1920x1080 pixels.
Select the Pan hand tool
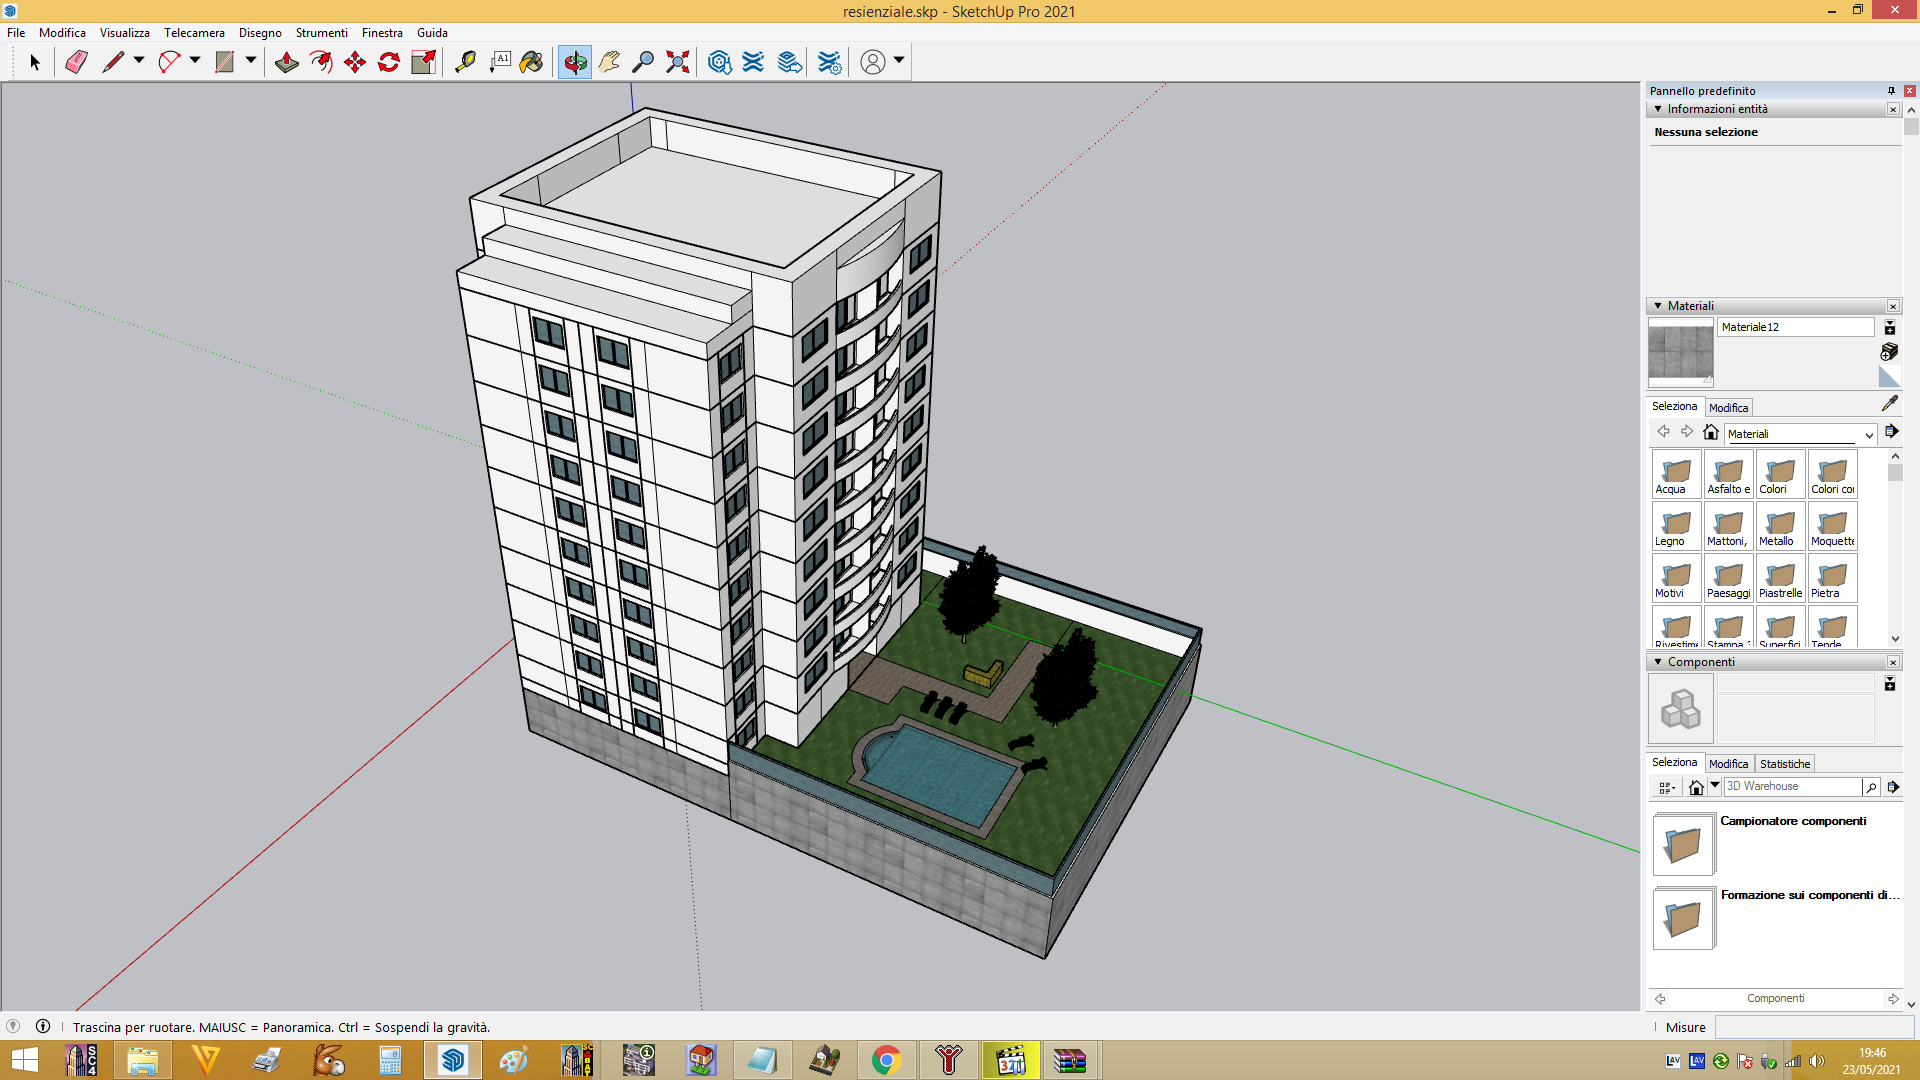609,62
